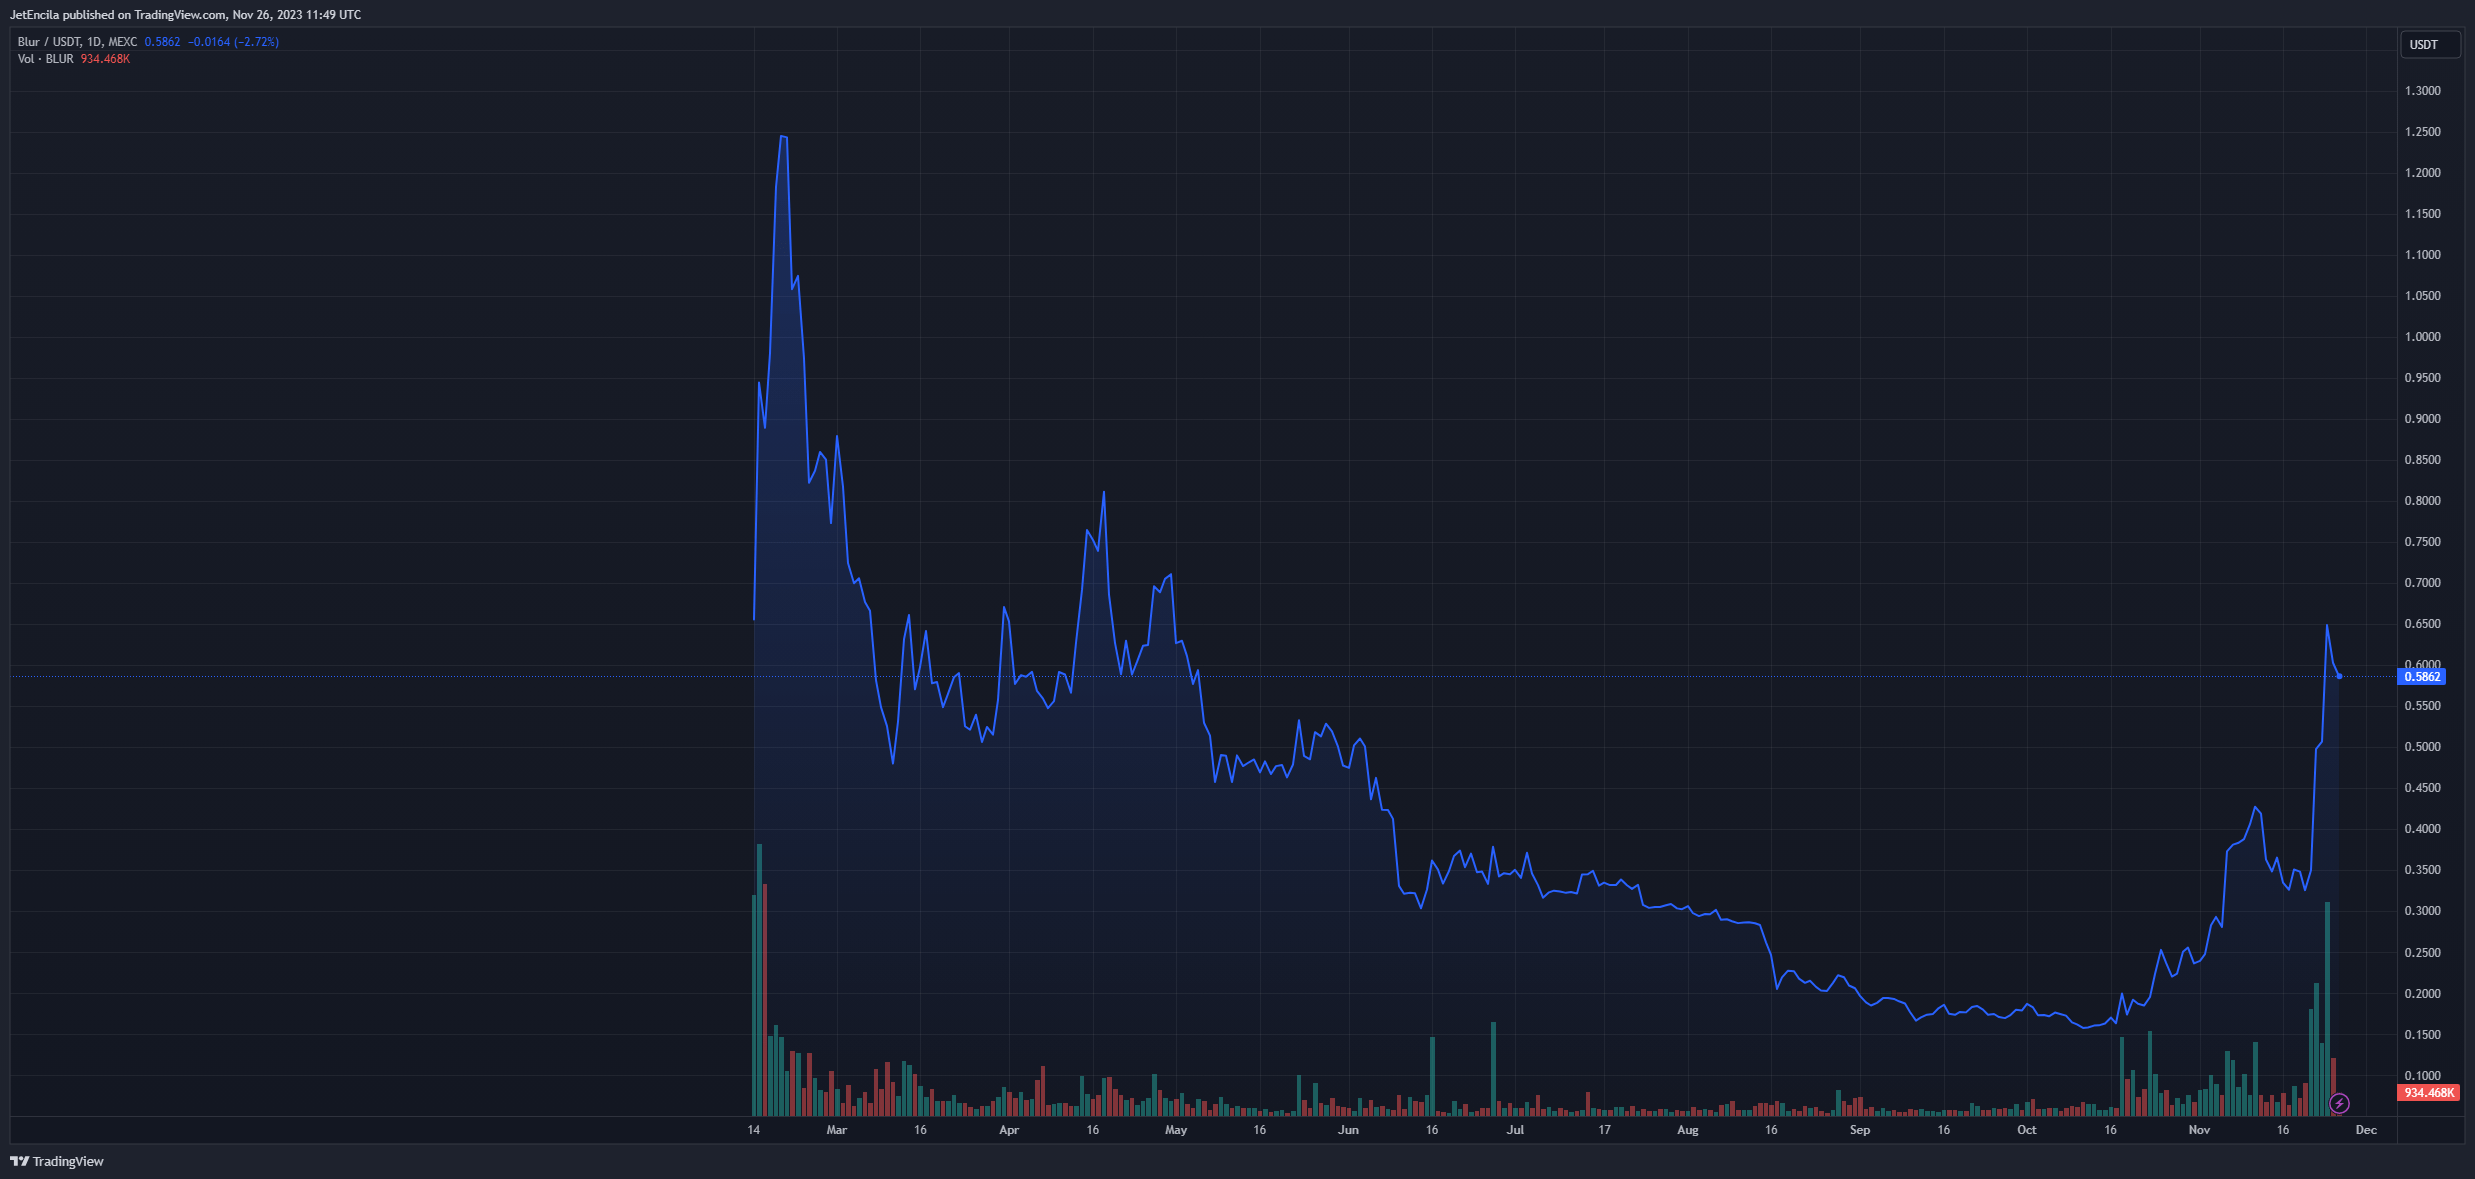Click the 1.1000 price axis label
This screenshot has height=1179, width=2475.
pyautogui.click(x=2423, y=255)
